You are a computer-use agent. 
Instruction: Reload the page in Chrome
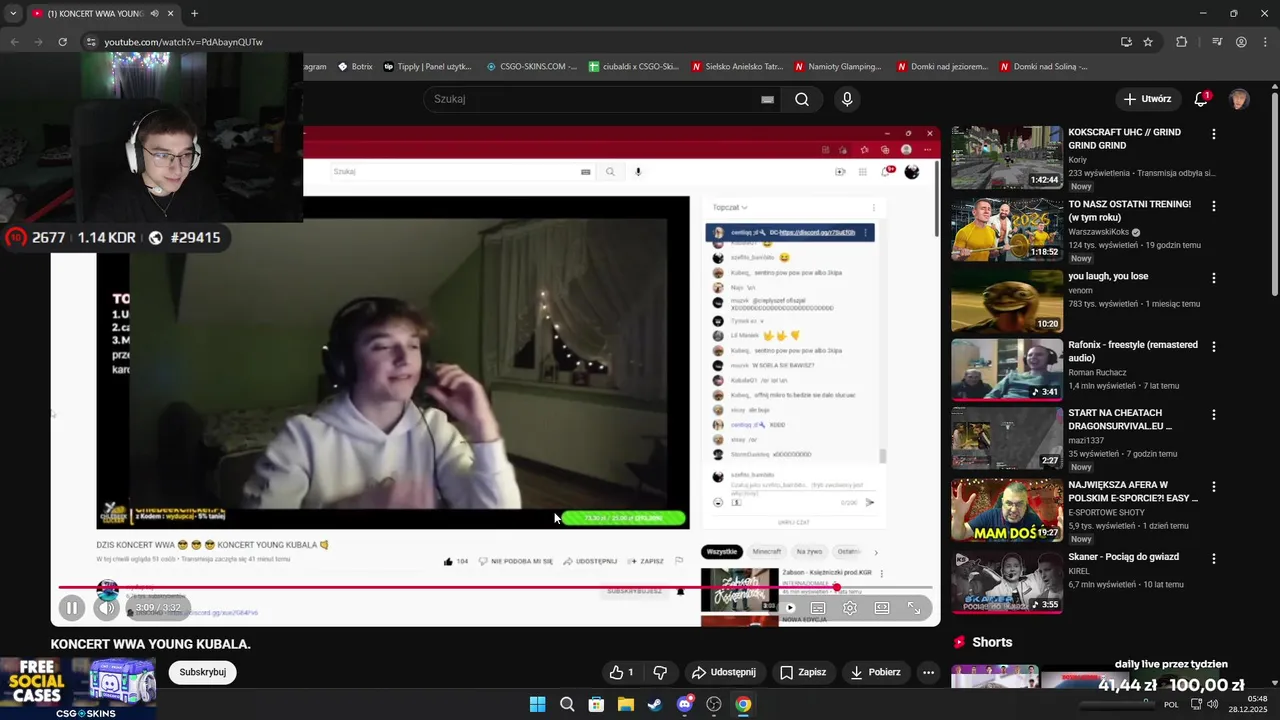(x=62, y=42)
